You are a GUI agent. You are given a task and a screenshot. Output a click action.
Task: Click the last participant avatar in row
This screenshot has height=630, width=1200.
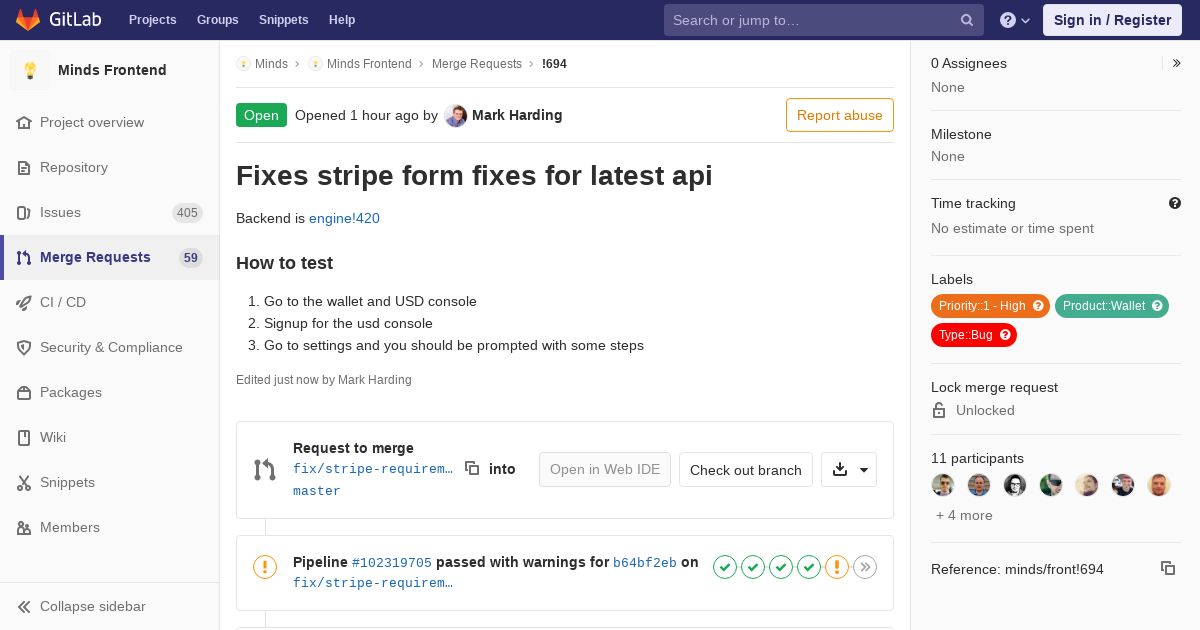click(x=1159, y=485)
